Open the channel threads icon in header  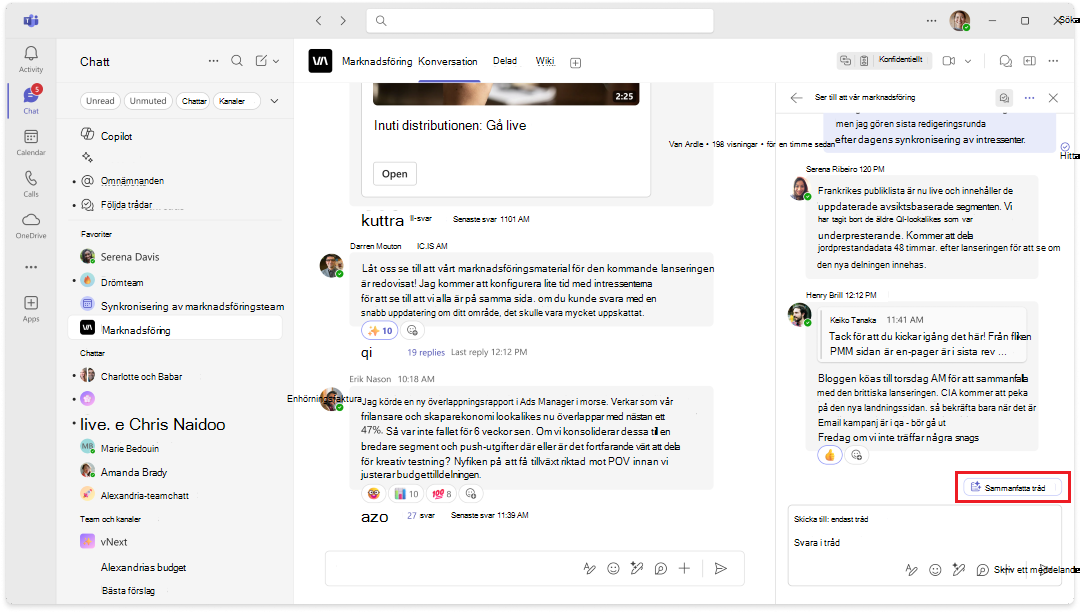click(1006, 61)
